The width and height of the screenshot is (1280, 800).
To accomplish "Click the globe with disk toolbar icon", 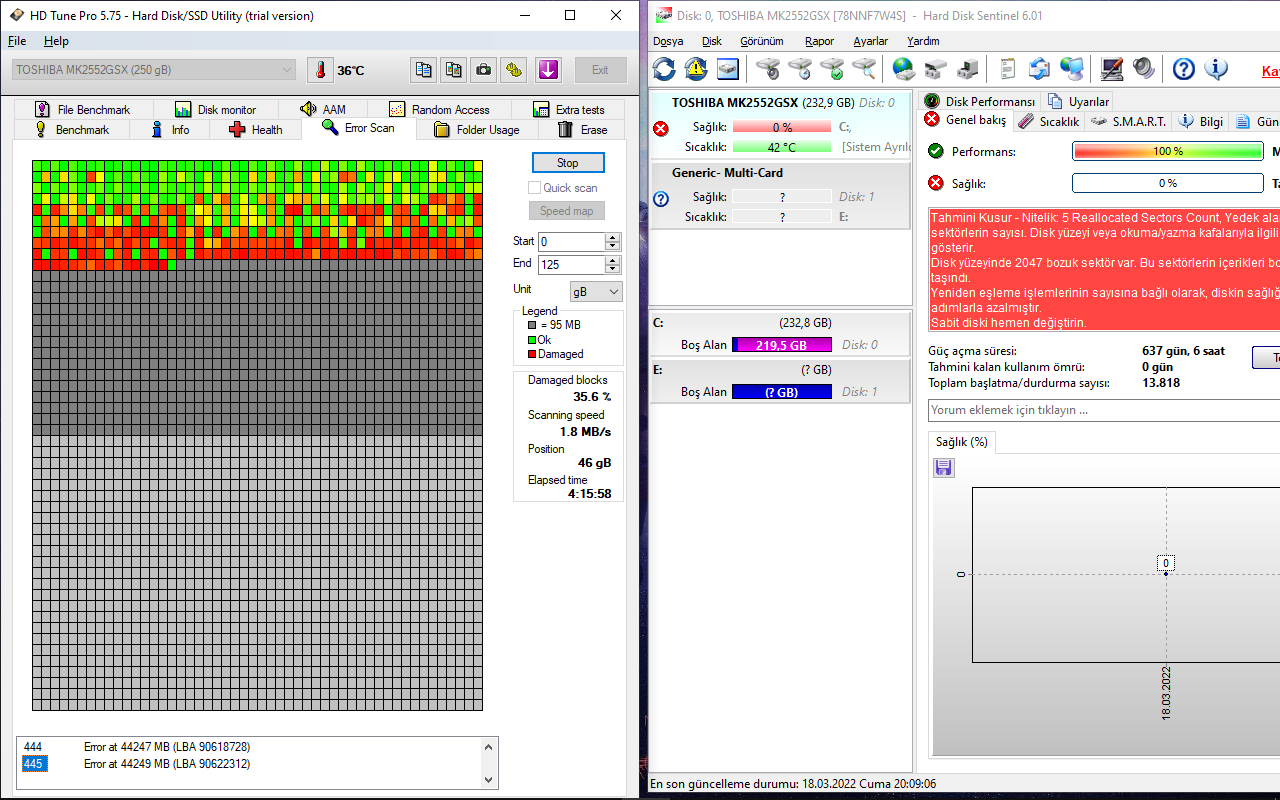I will click(x=904, y=69).
